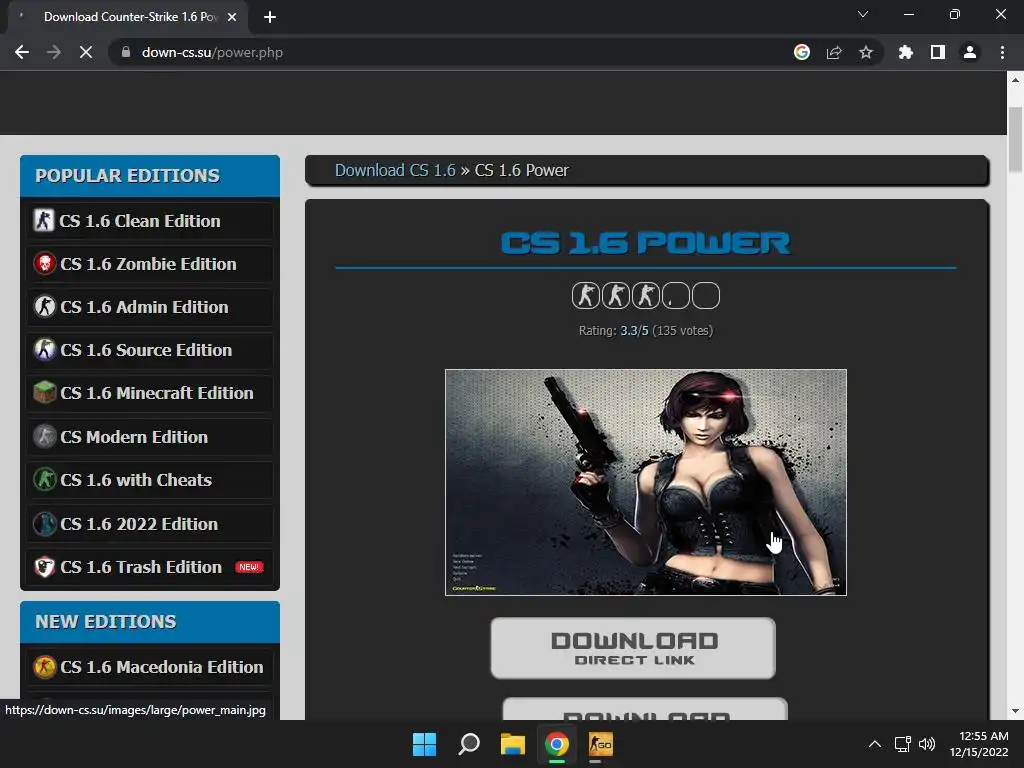Rate five stars on CS 1.6 Power

(706, 296)
